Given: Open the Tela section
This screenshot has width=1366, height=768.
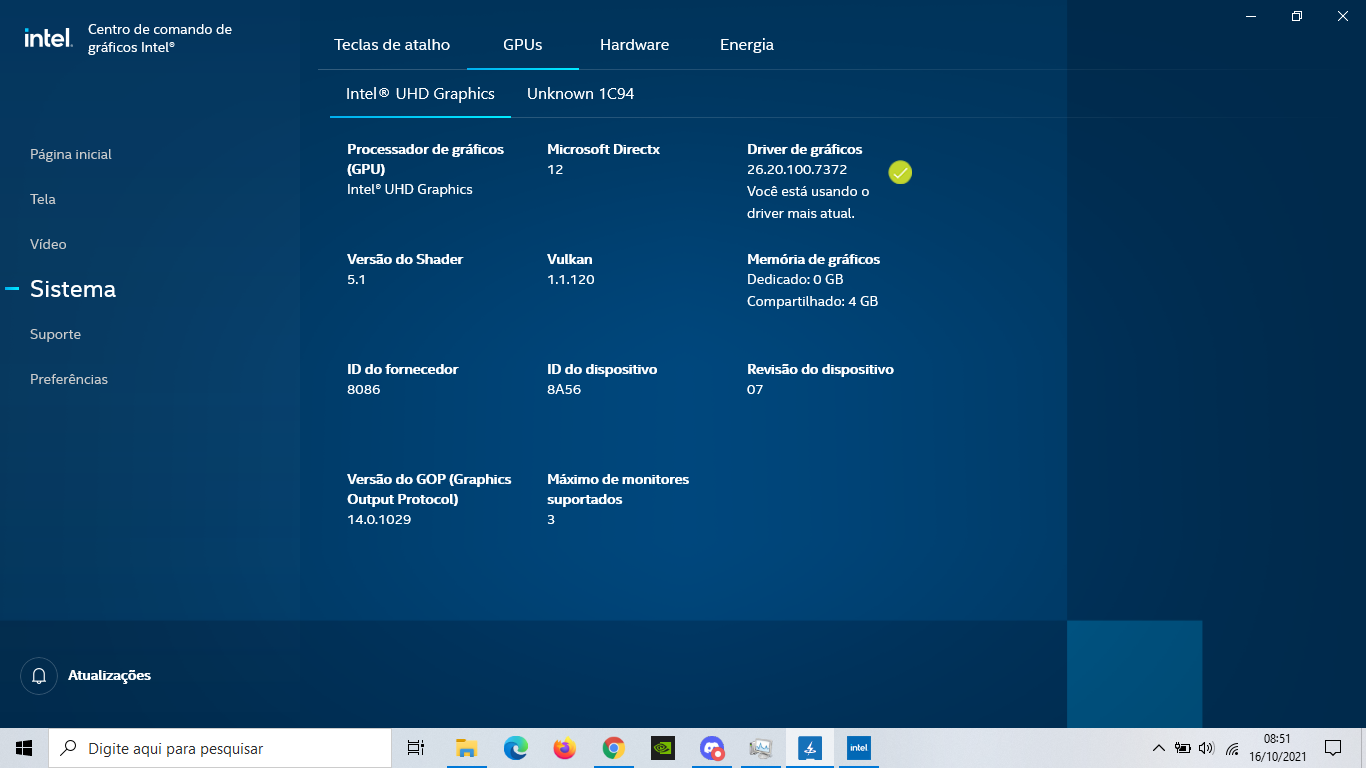Looking at the screenshot, I should pos(43,199).
